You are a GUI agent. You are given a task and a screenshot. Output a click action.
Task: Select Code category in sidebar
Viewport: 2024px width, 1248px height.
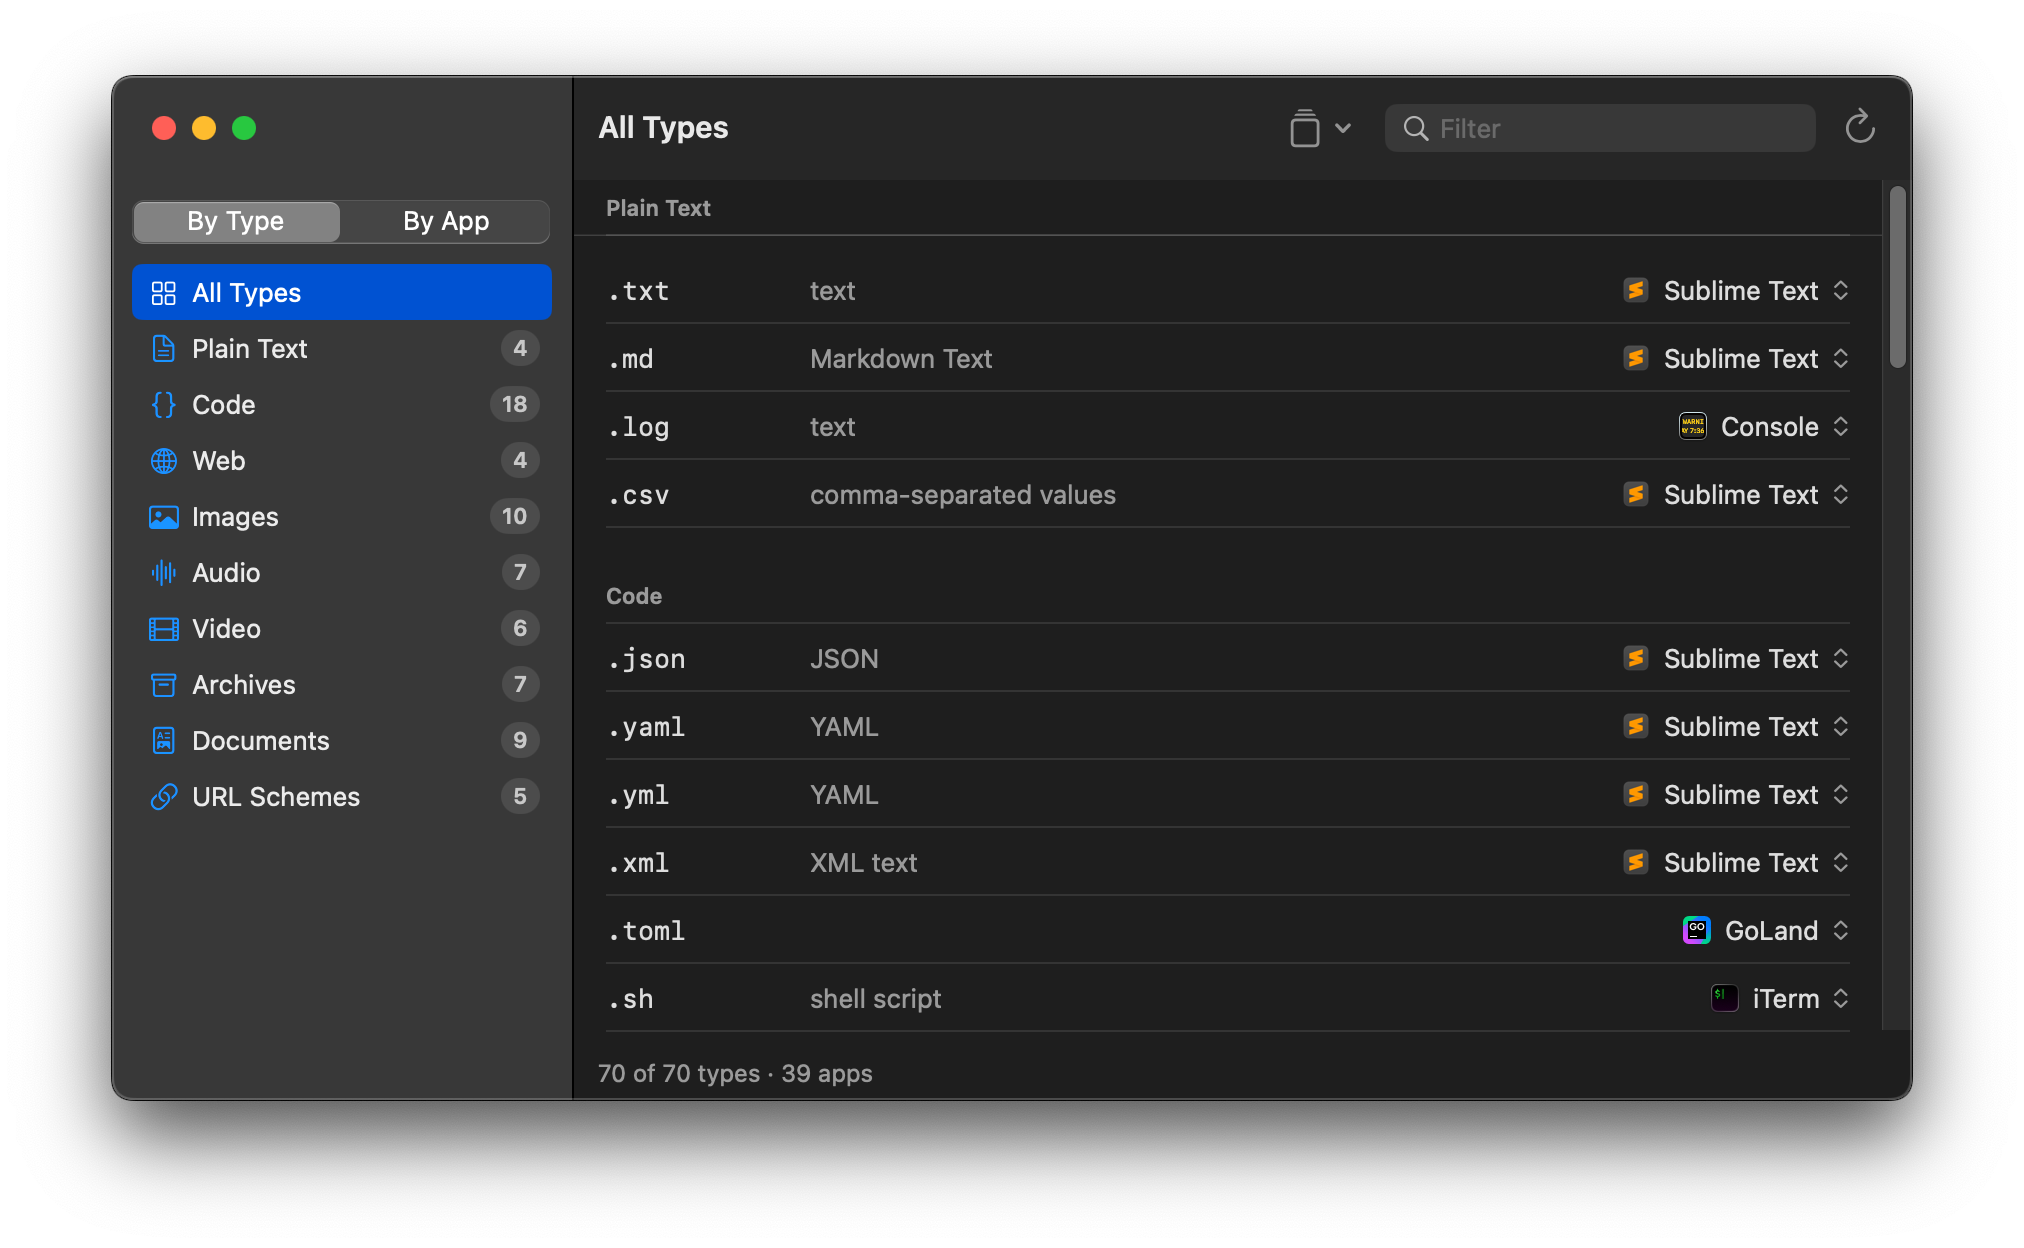tap(342, 405)
